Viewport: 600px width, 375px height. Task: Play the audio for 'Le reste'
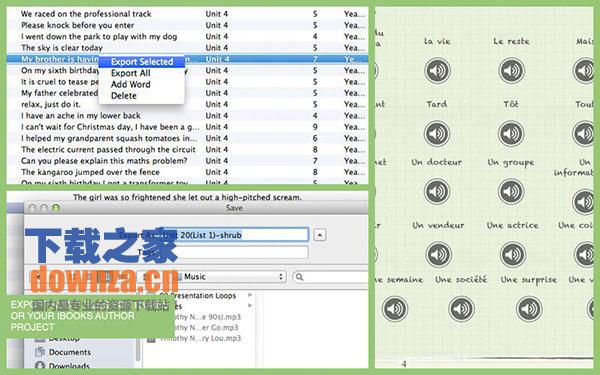[511, 70]
